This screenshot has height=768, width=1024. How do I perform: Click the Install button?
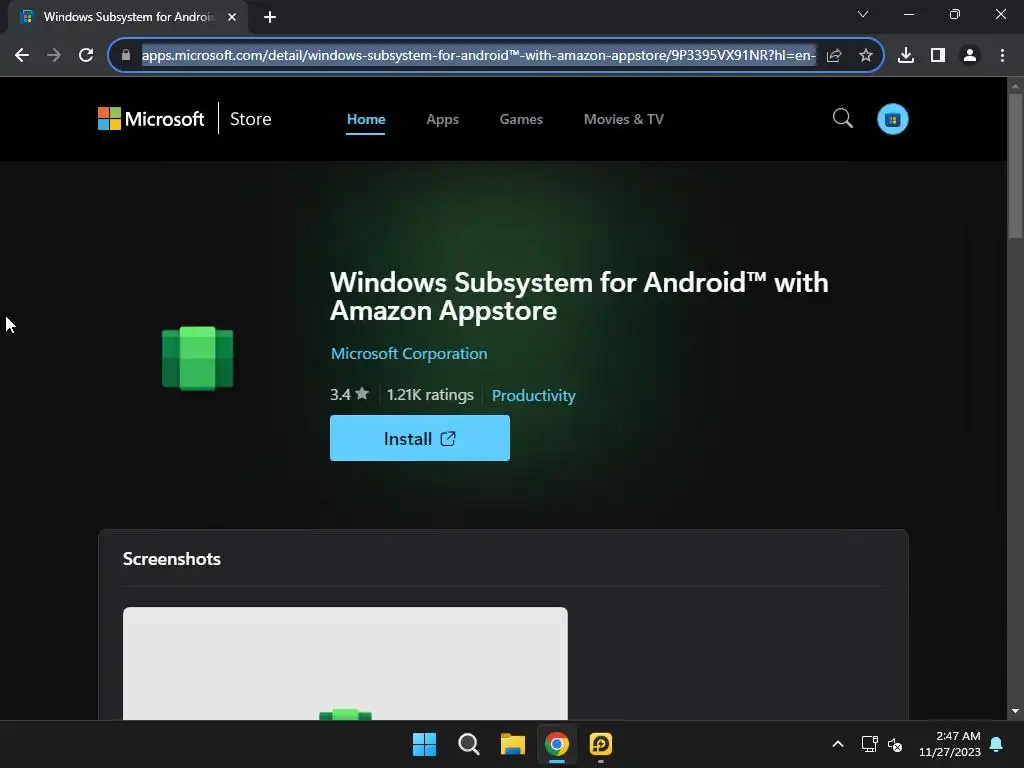(420, 438)
